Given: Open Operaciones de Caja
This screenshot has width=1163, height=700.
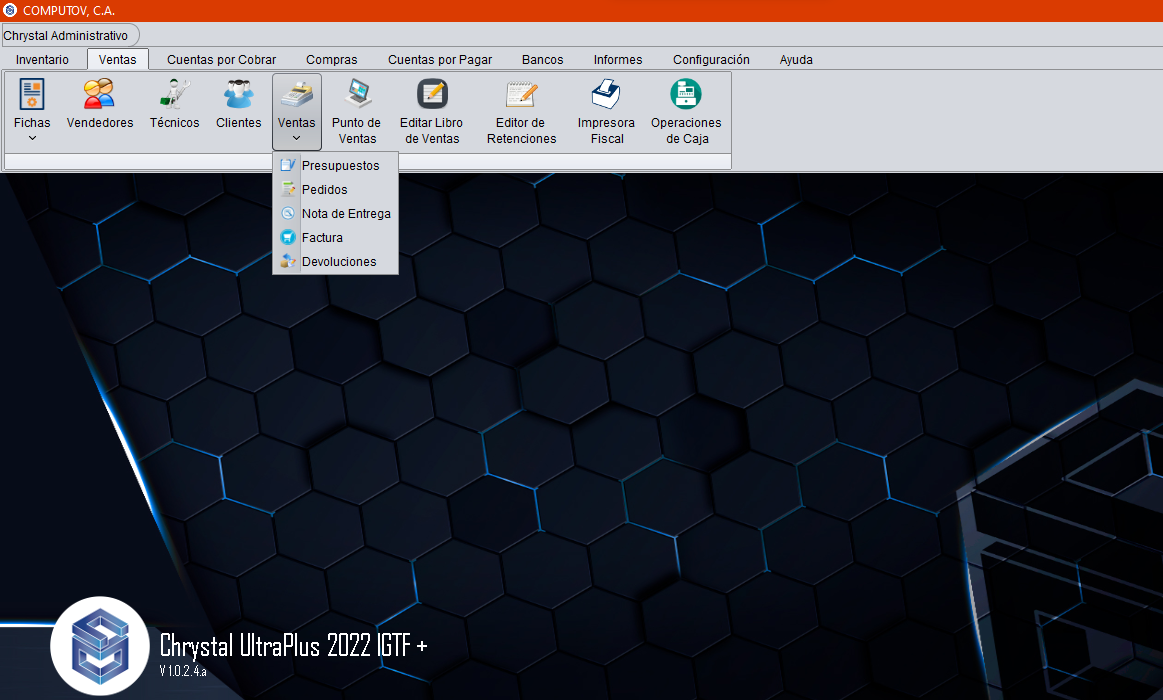Looking at the screenshot, I should tap(685, 111).
